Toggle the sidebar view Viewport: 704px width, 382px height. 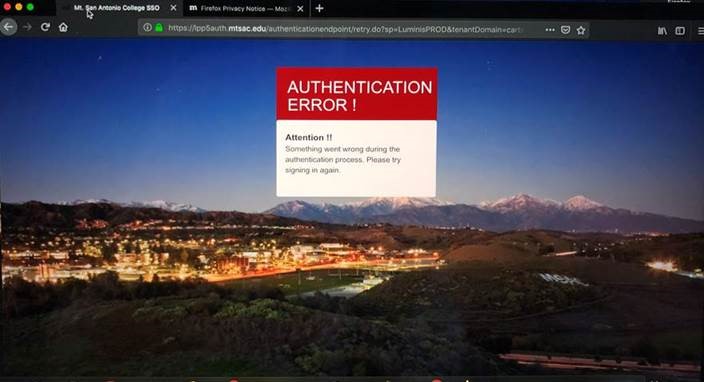tap(680, 31)
